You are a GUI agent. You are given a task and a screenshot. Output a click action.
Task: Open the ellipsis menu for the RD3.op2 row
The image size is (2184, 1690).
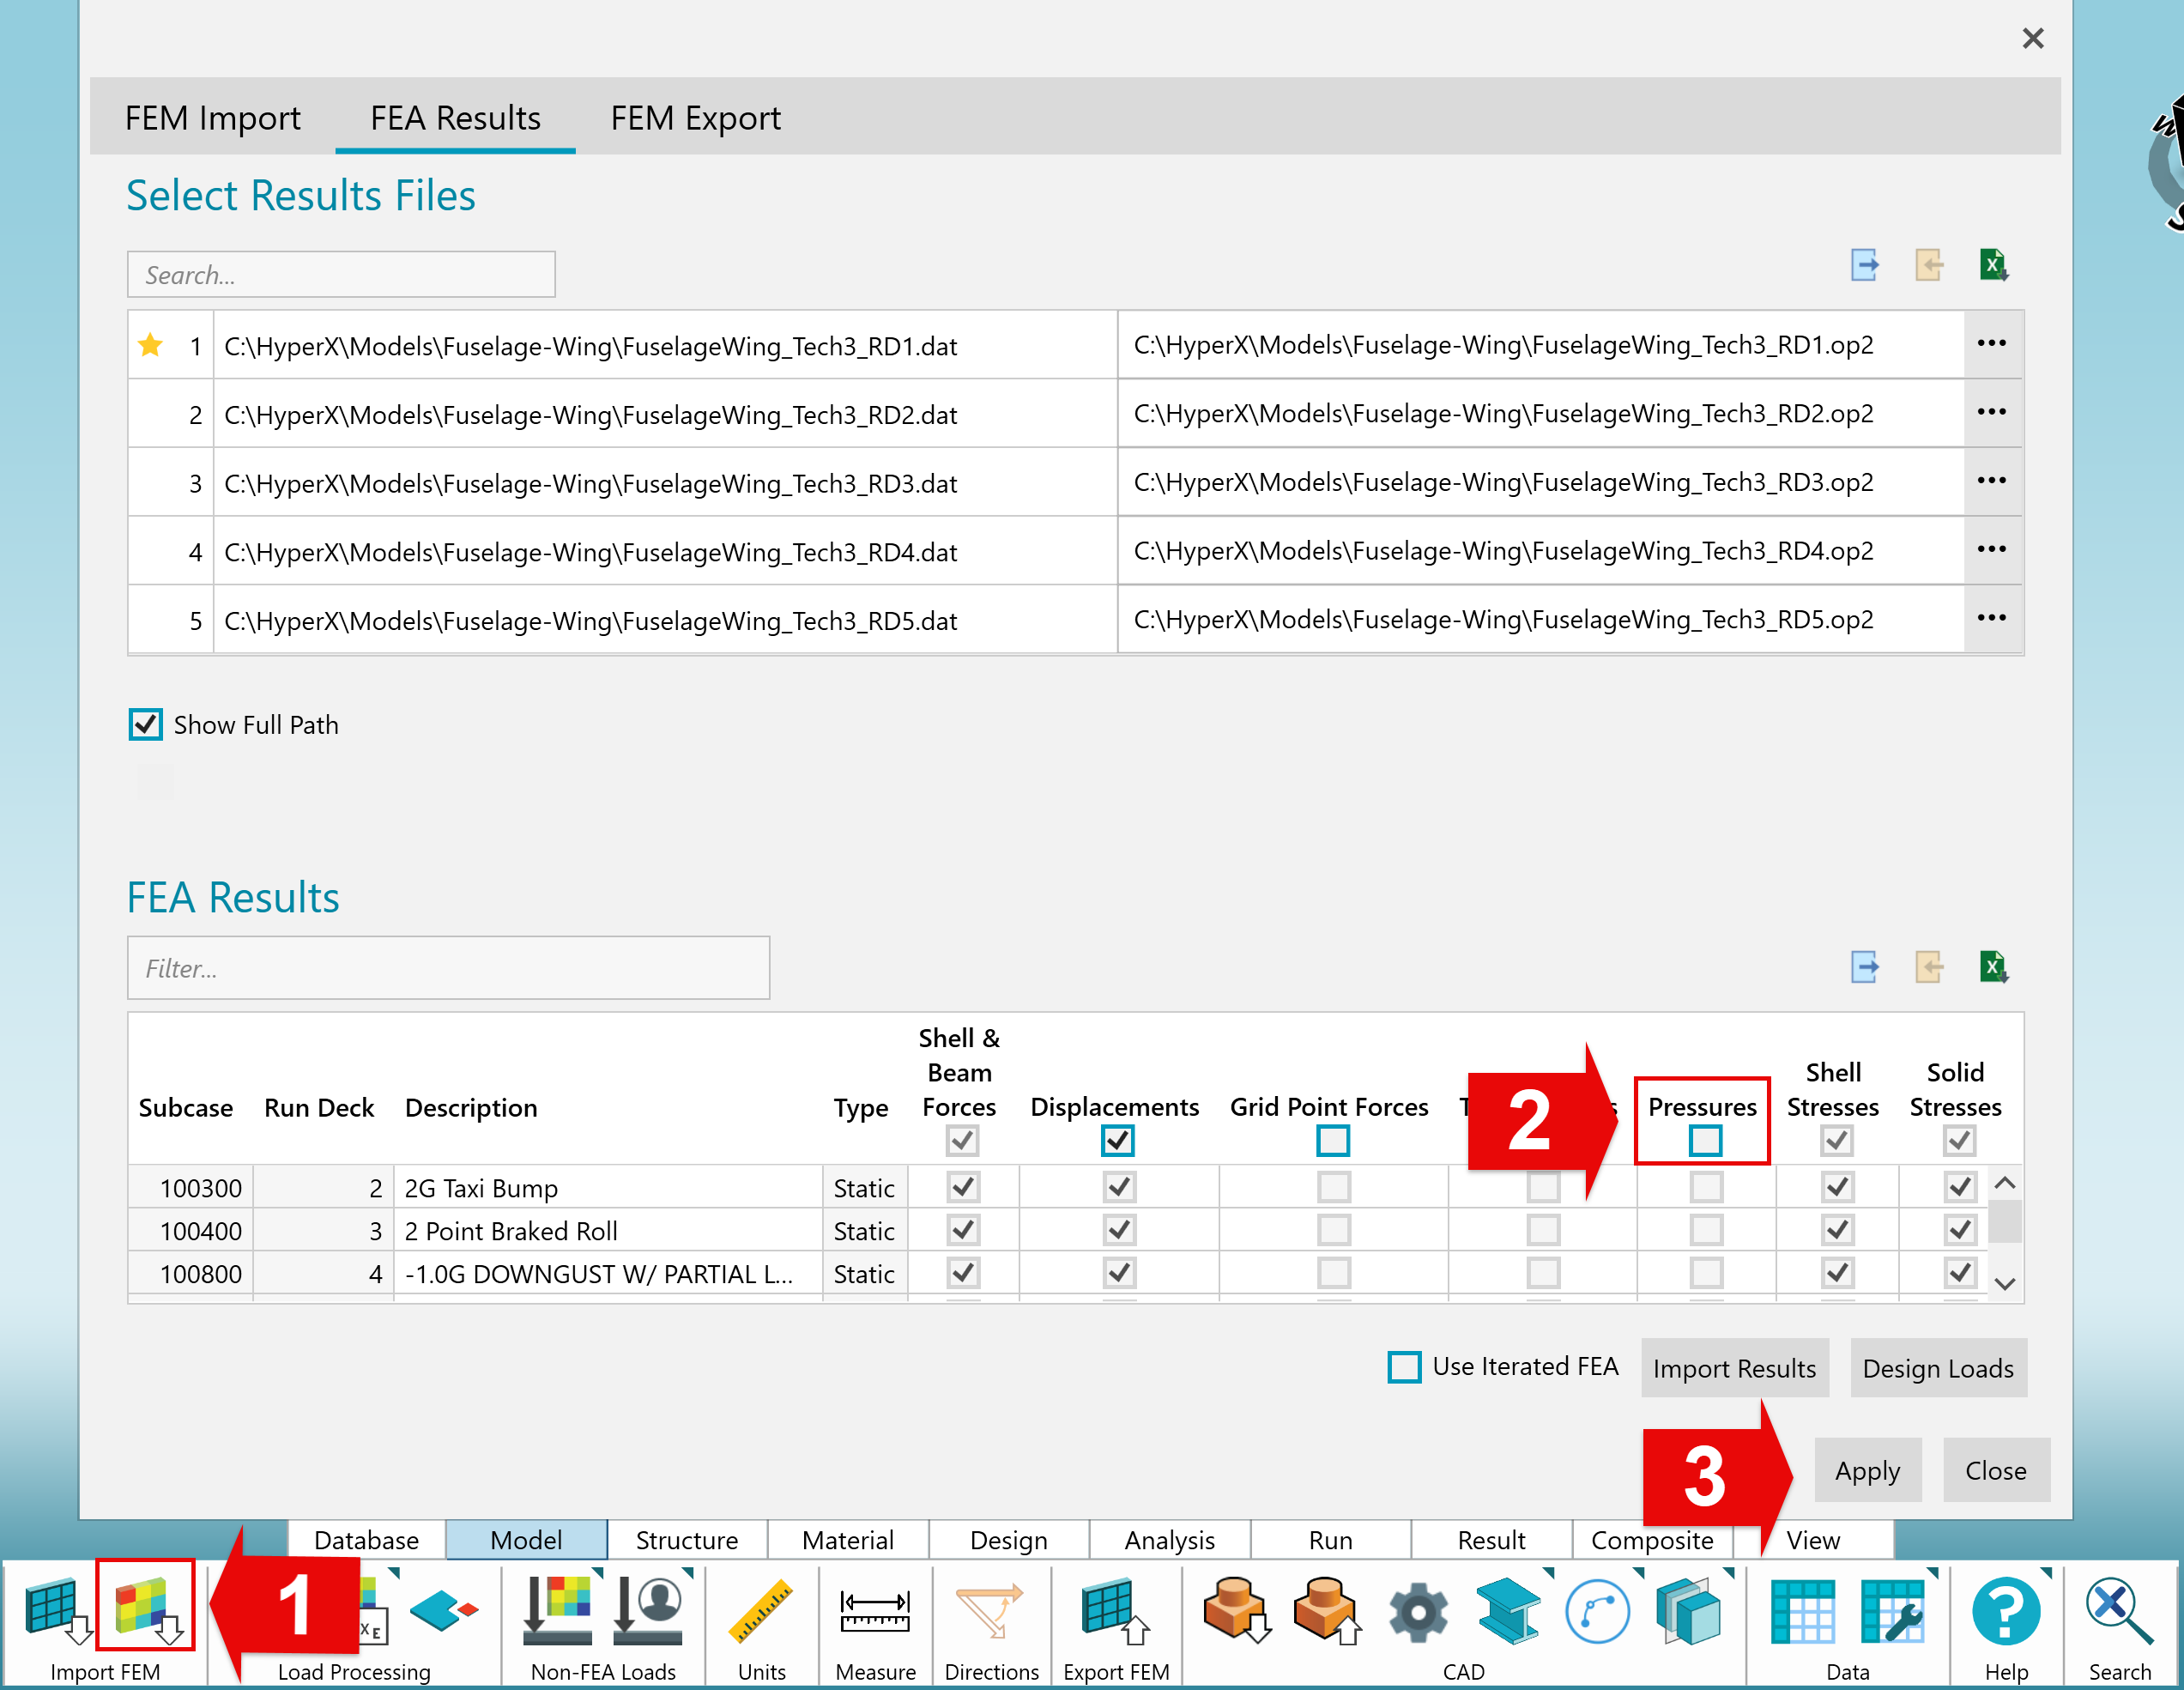pos(1991,481)
